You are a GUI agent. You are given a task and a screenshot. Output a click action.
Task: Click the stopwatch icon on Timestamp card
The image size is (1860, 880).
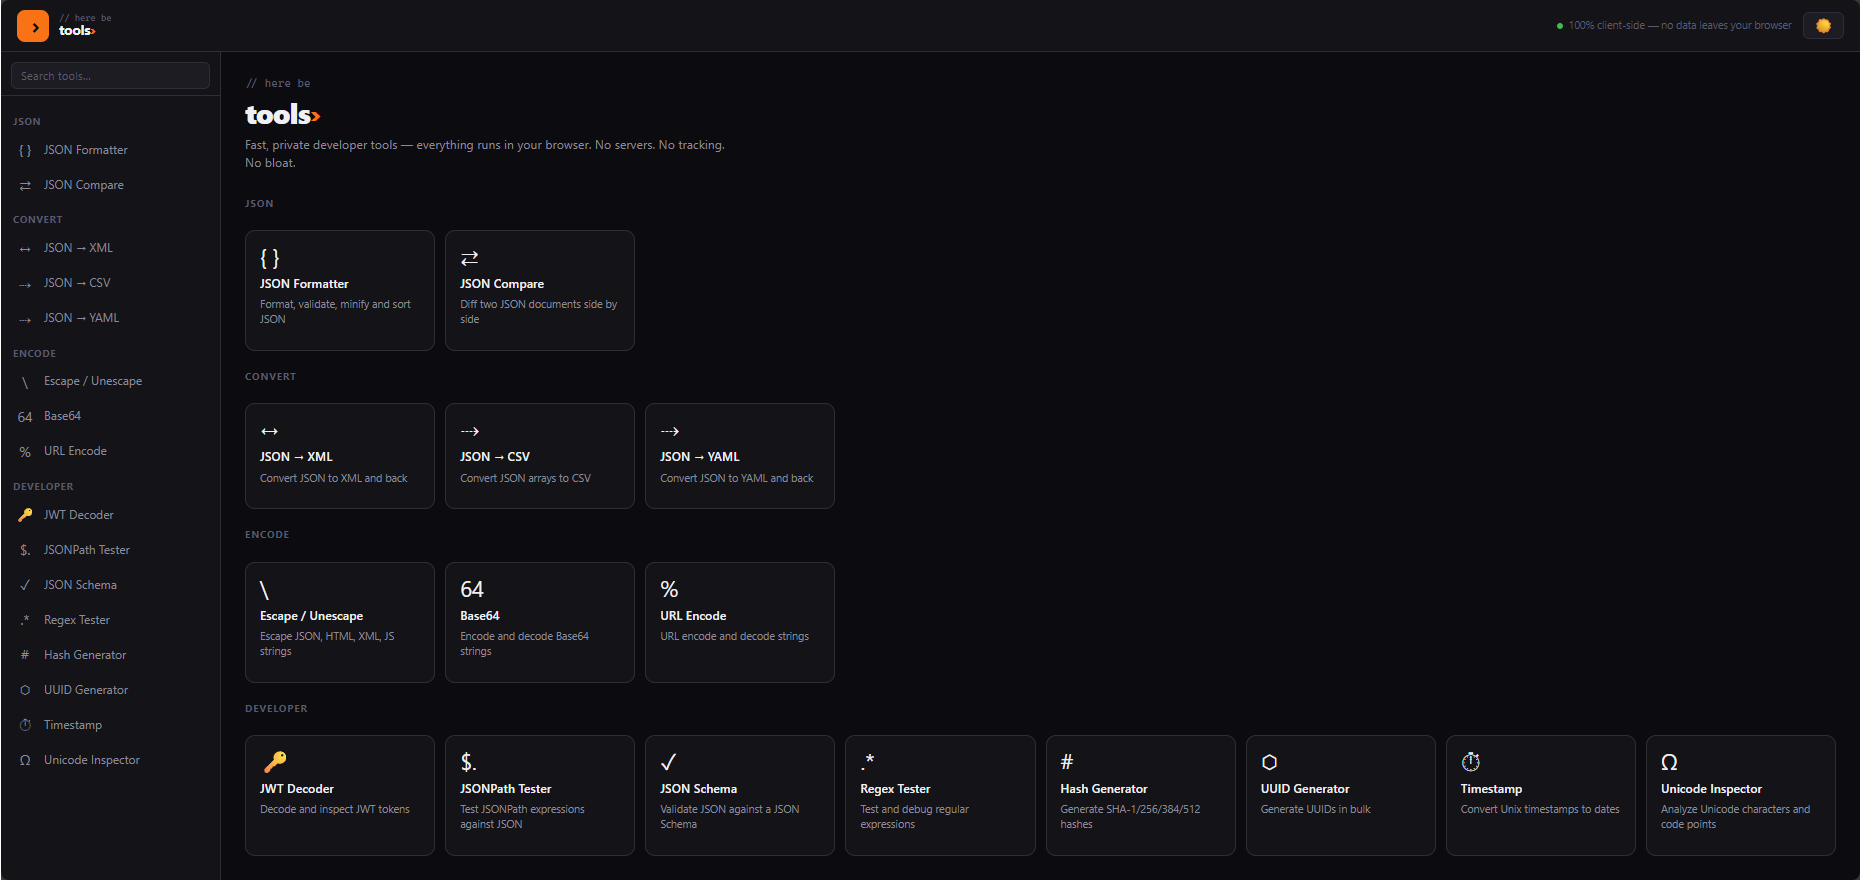(x=1470, y=762)
